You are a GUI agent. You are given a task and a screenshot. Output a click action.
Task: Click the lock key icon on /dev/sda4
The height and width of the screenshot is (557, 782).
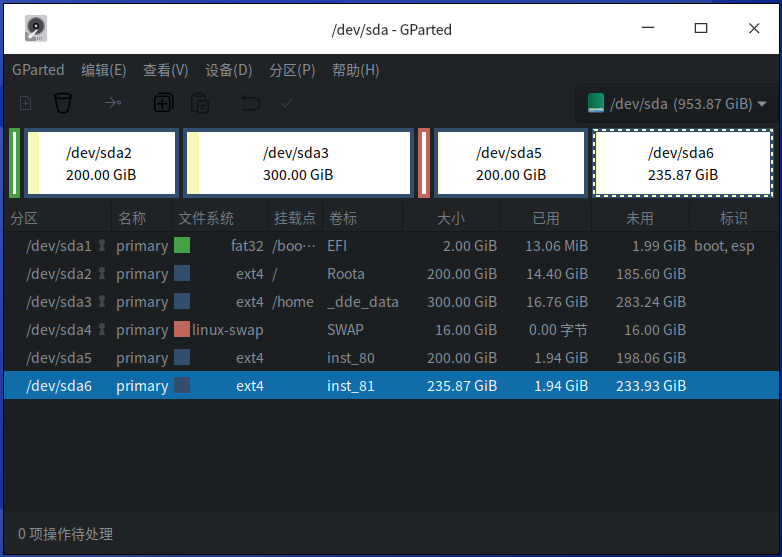102,329
